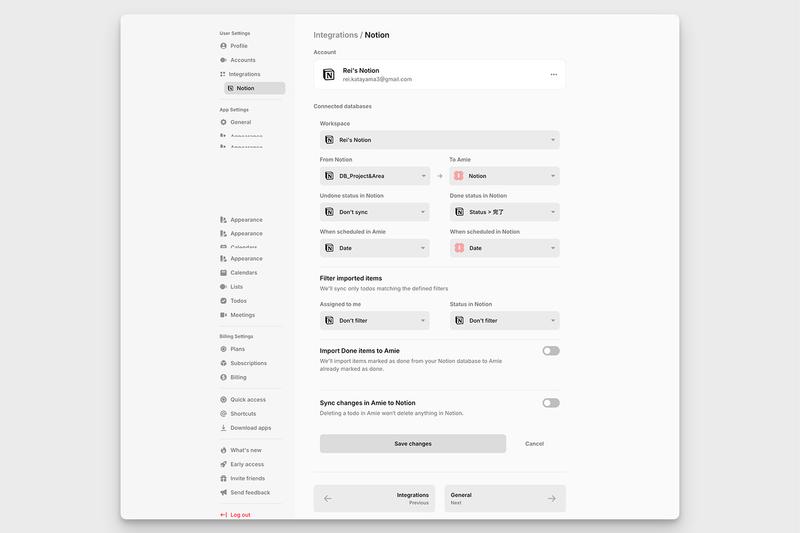Open the Rei's Notion account options menu
This screenshot has width=800, height=533.
pyautogui.click(x=553, y=74)
